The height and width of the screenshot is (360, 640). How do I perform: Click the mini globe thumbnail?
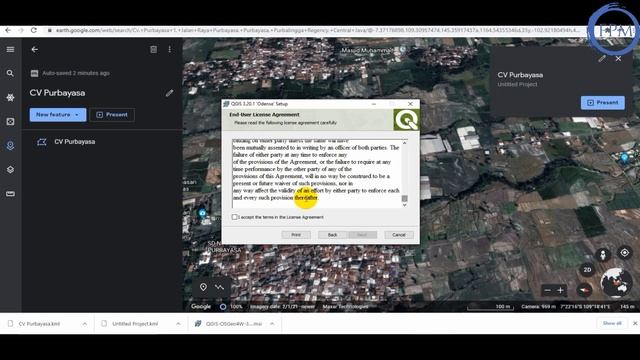pos(616,282)
